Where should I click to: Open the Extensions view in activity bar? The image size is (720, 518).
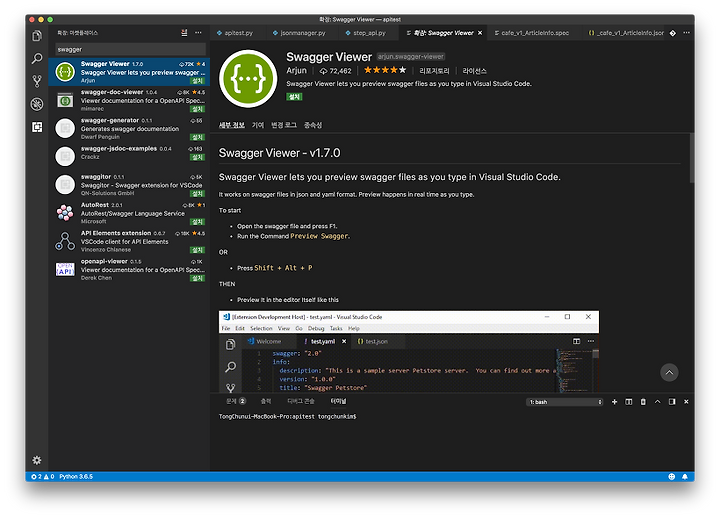pyautogui.click(x=37, y=127)
